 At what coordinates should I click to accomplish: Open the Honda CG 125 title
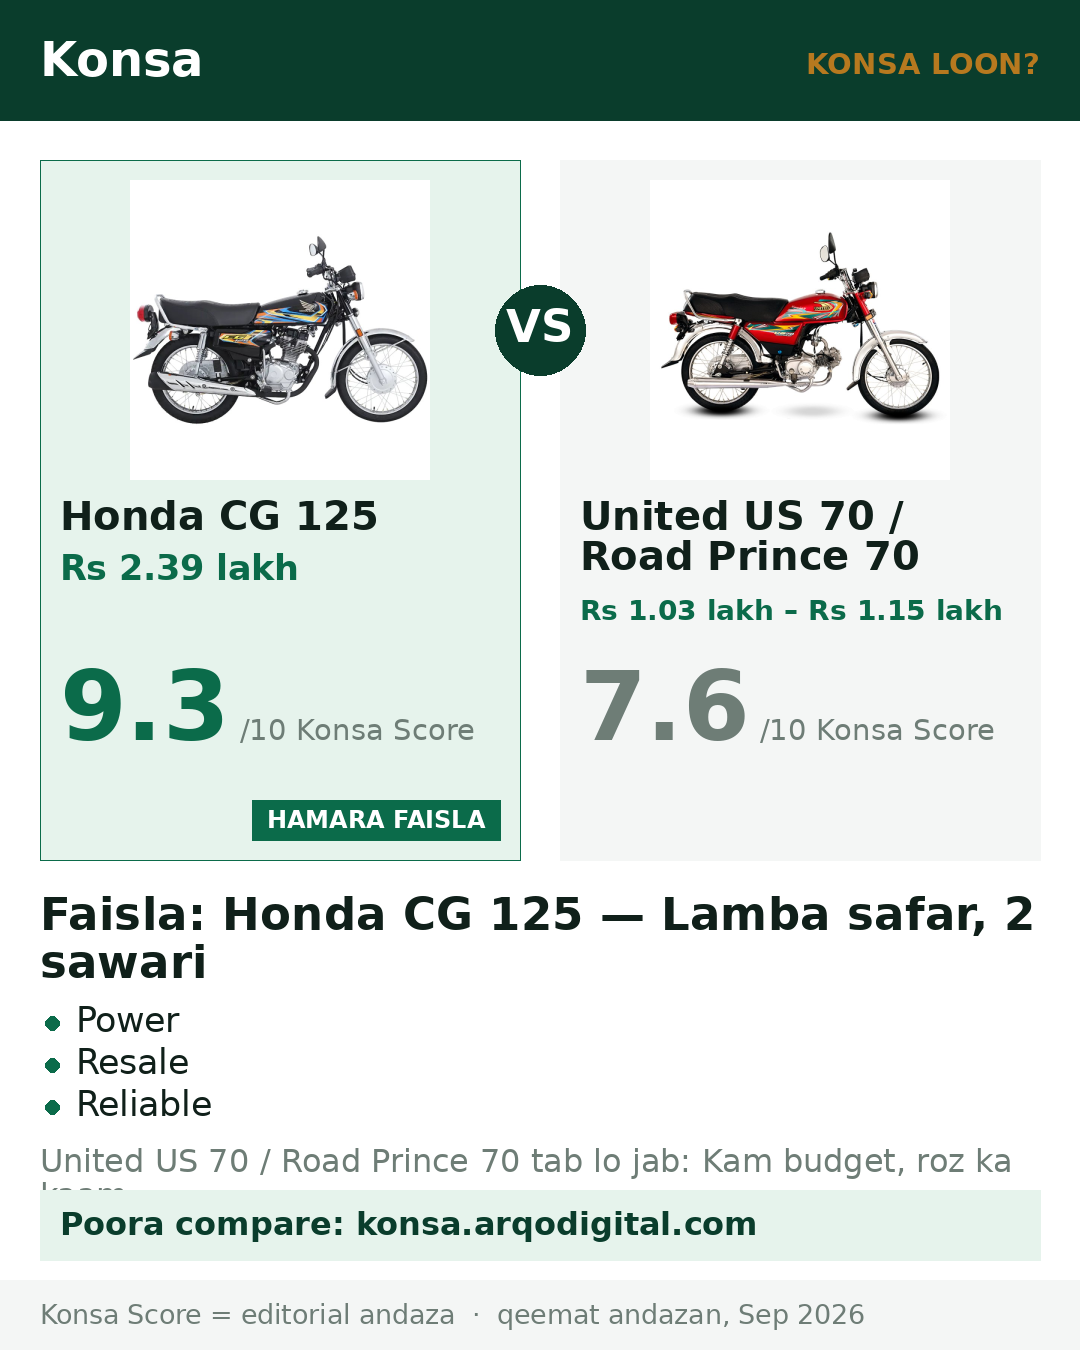tap(219, 516)
